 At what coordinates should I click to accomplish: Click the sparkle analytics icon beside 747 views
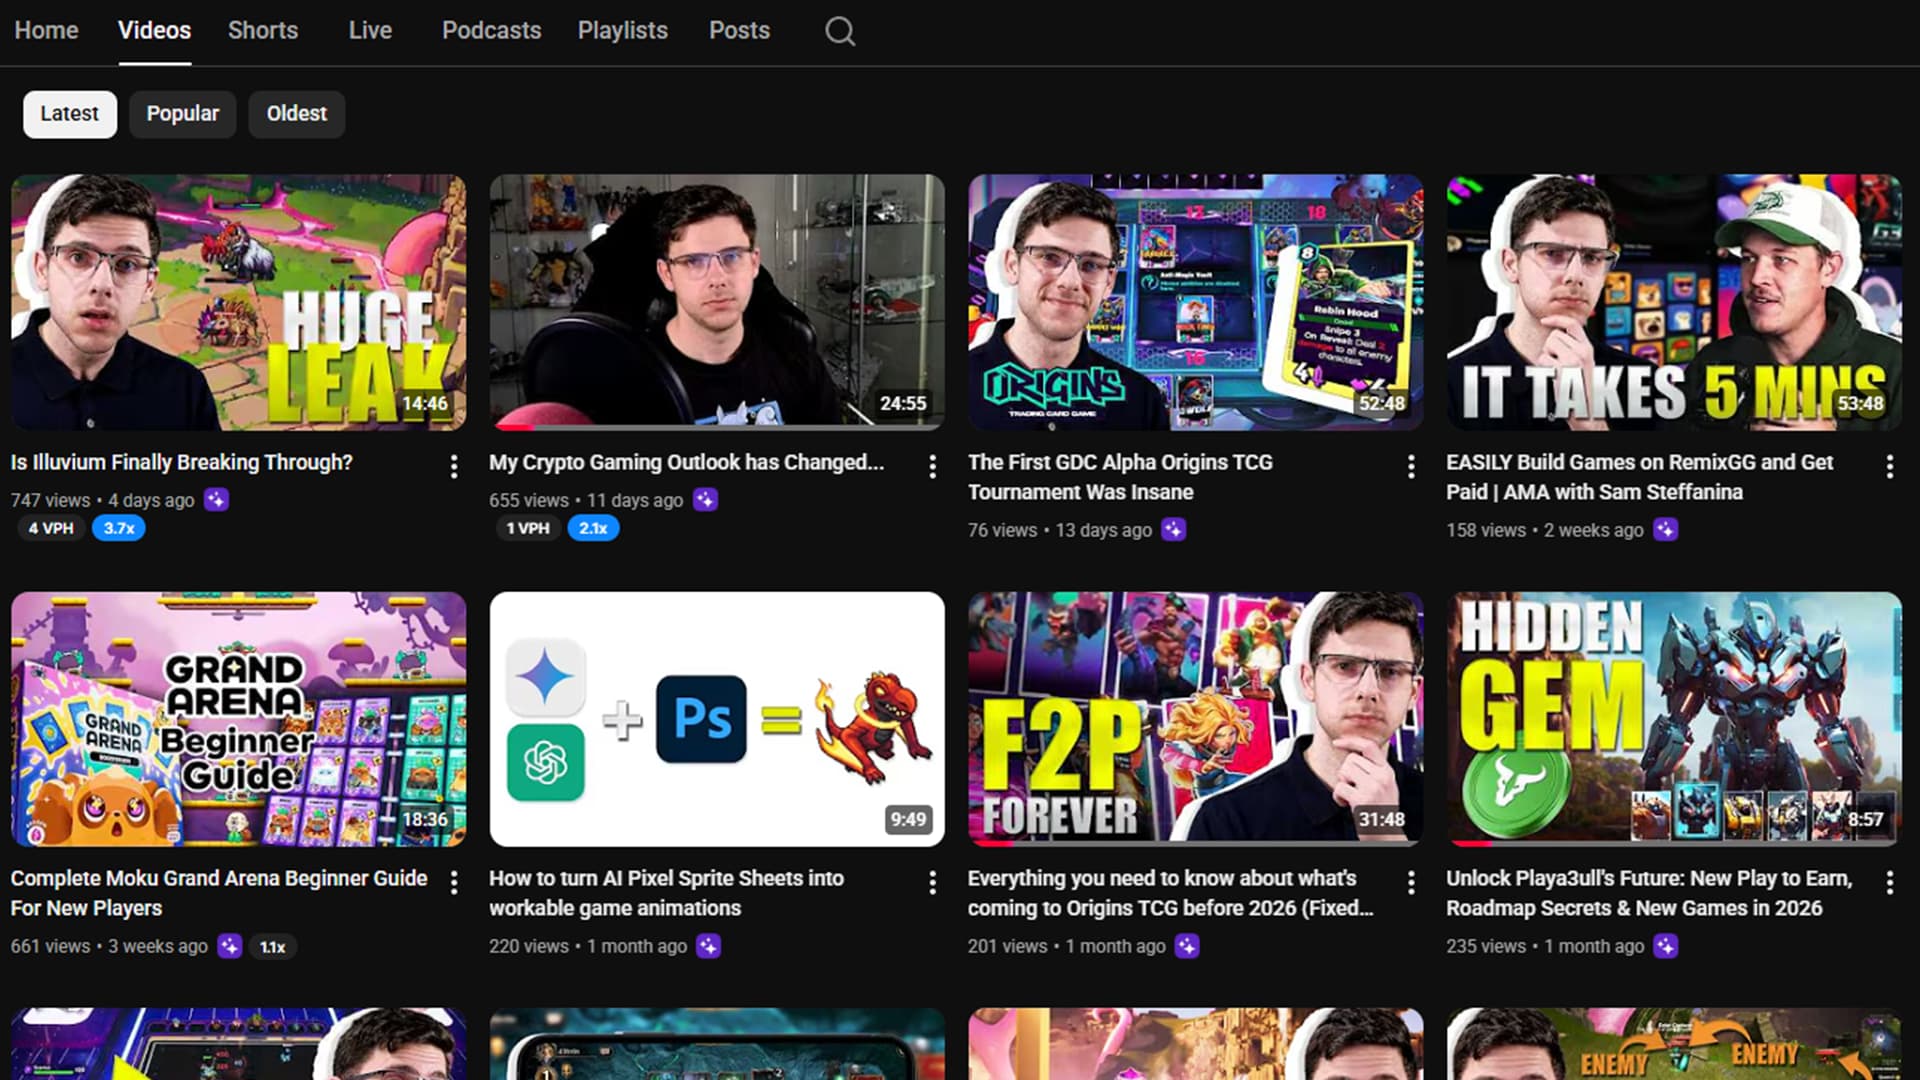click(x=217, y=500)
